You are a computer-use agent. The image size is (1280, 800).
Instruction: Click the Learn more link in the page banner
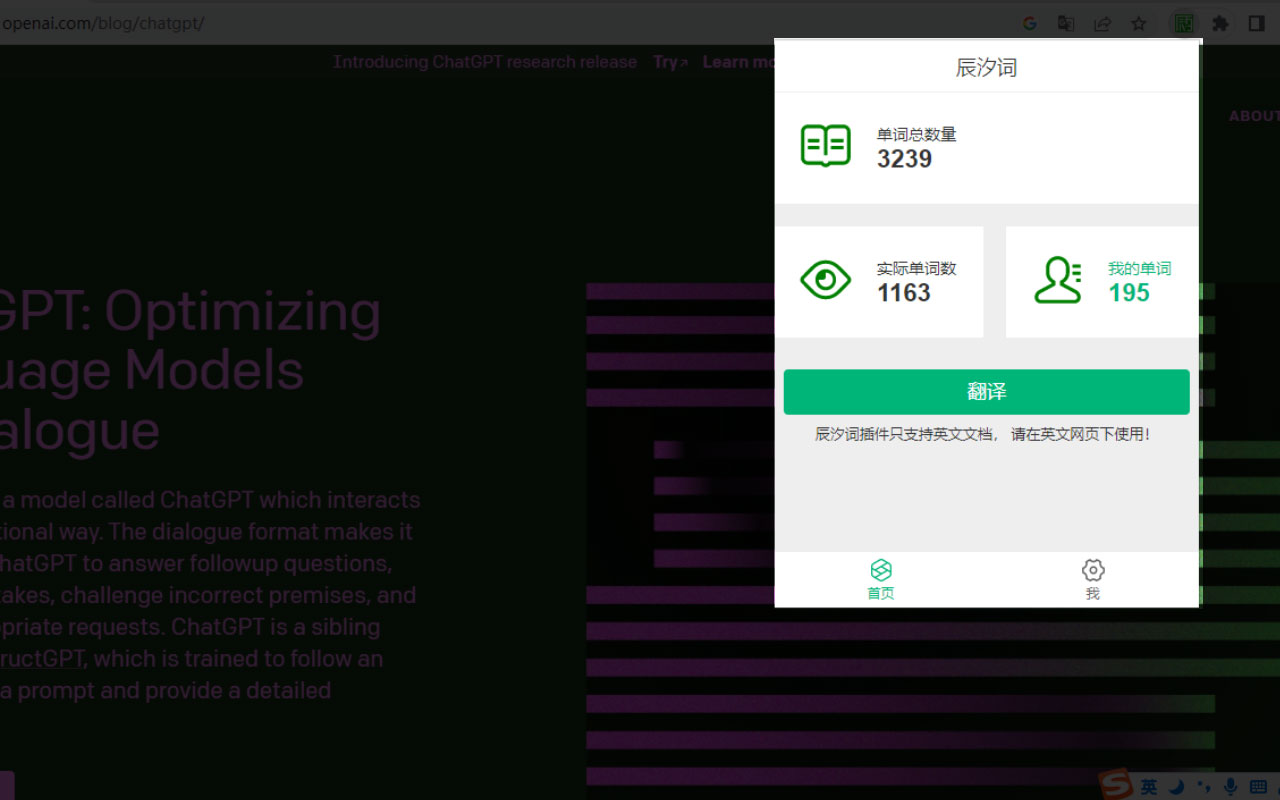pyautogui.click(x=739, y=62)
